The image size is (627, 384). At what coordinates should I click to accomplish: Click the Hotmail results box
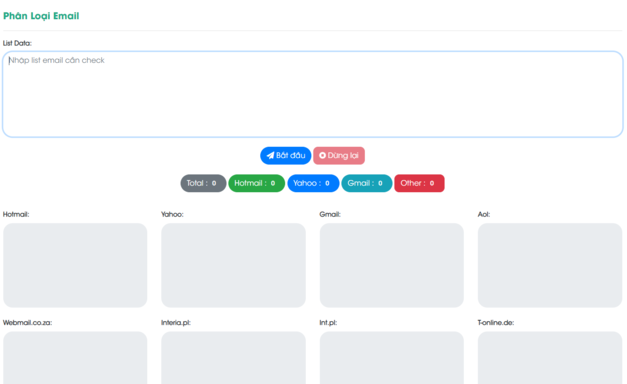(75, 265)
